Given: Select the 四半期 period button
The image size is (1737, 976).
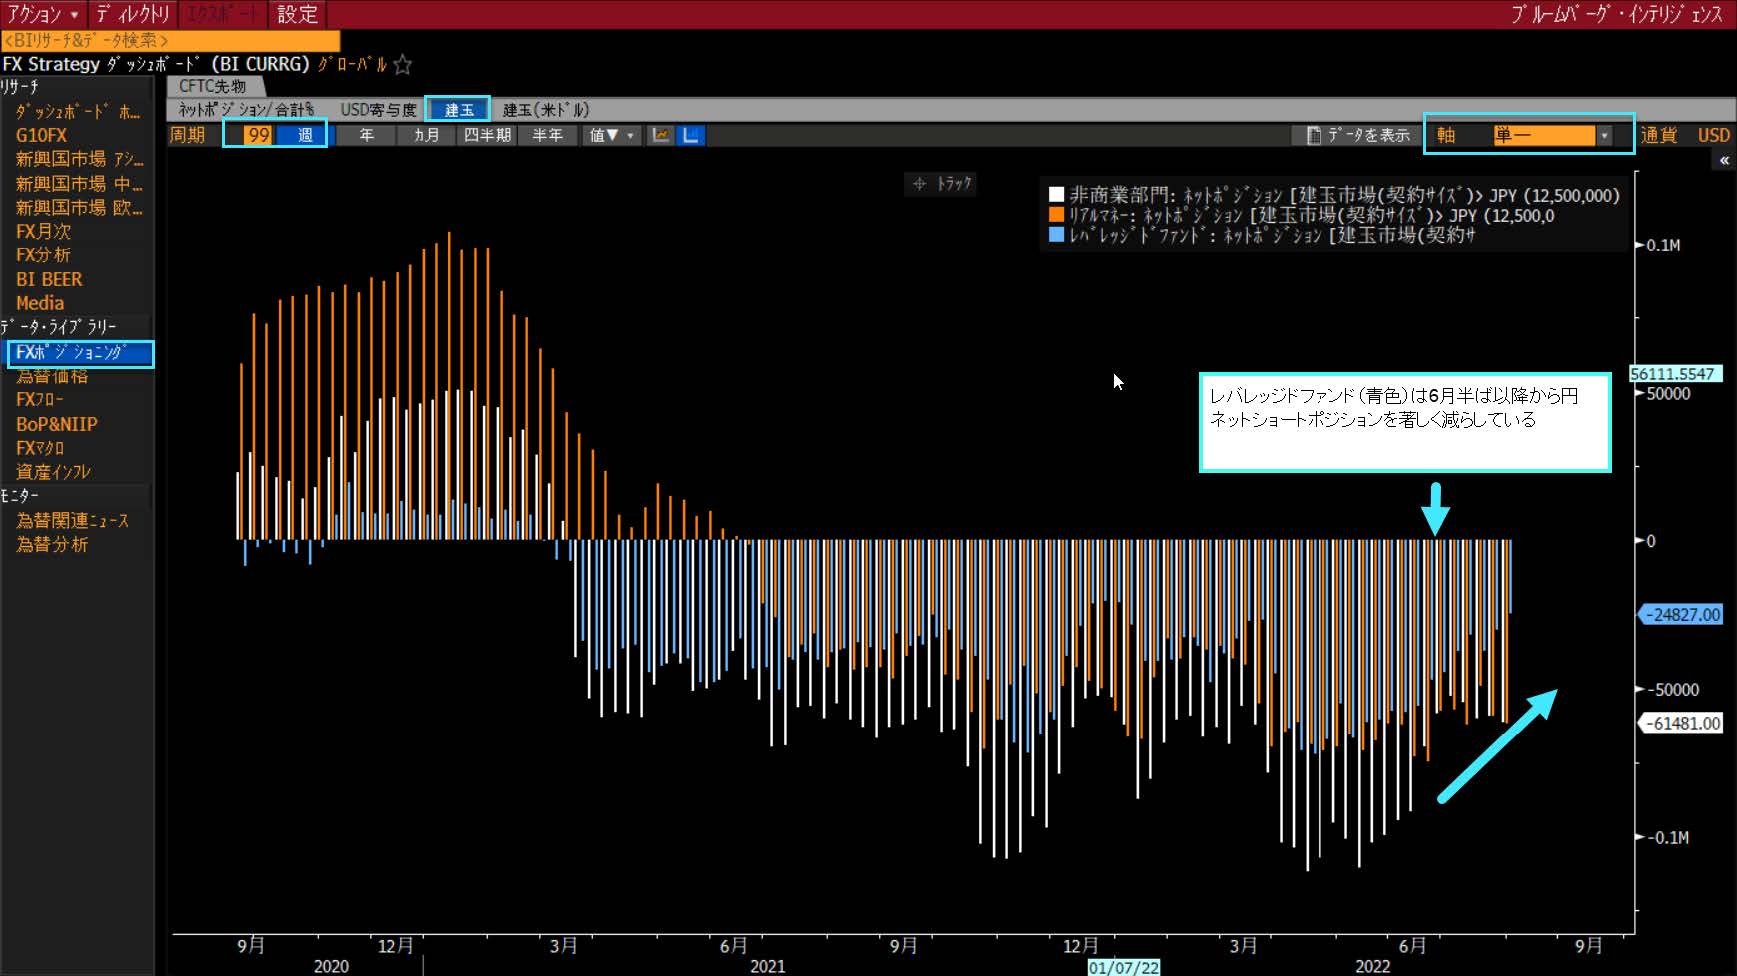Looking at the screenshot, I should pyautogui.click(x=487, y=135).
